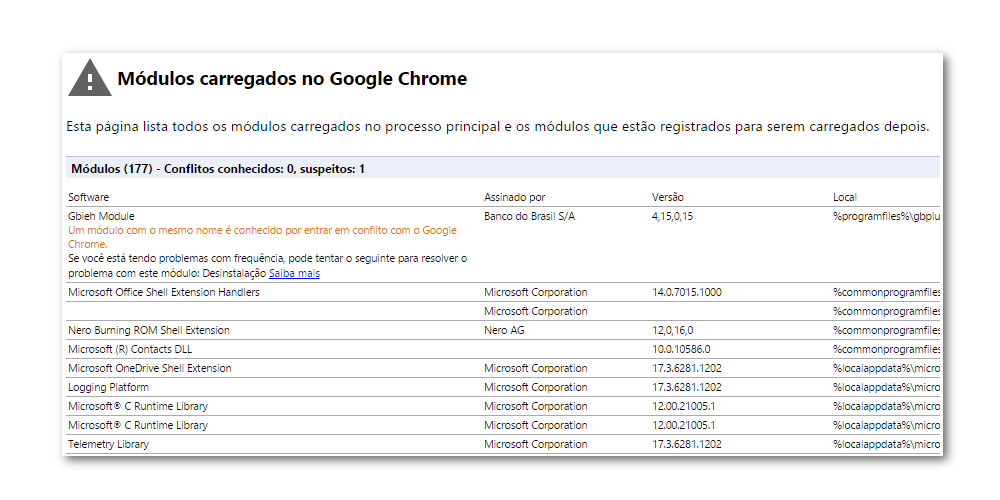Select the Telemetry Library row
This screenshot has width=1000, height=500.
[x=108, y=444]
